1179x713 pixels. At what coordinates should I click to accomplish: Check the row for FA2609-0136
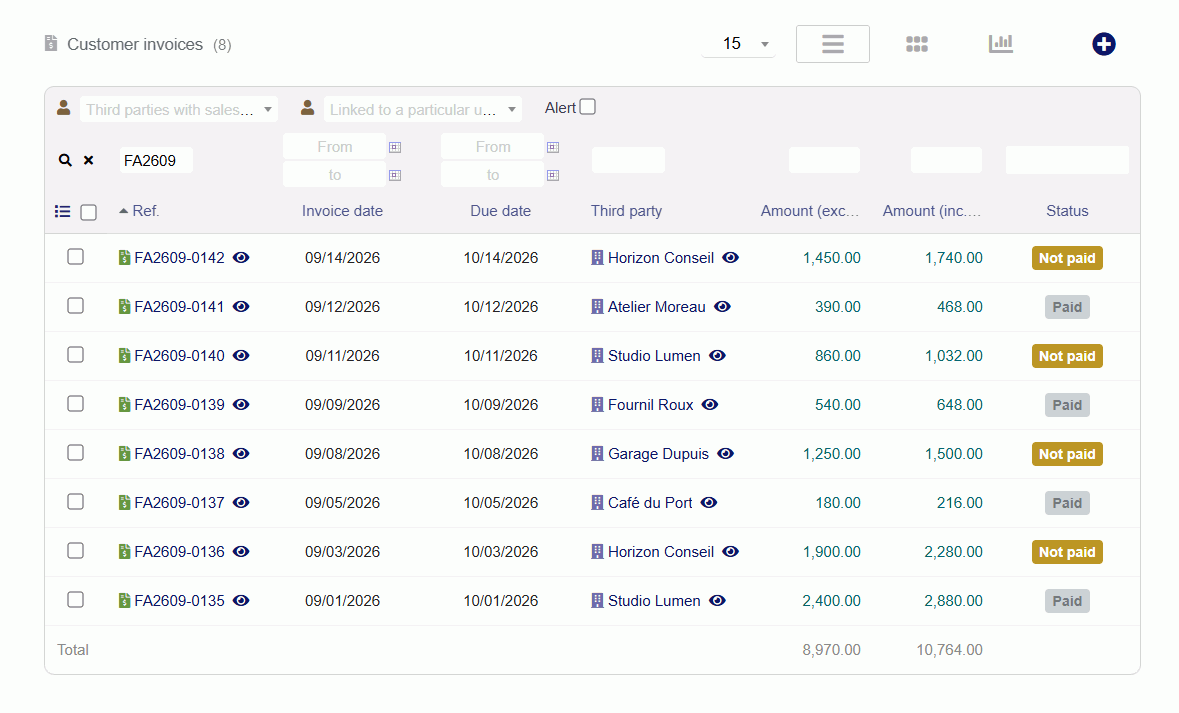pyautogui.click(x=75, y=551)
